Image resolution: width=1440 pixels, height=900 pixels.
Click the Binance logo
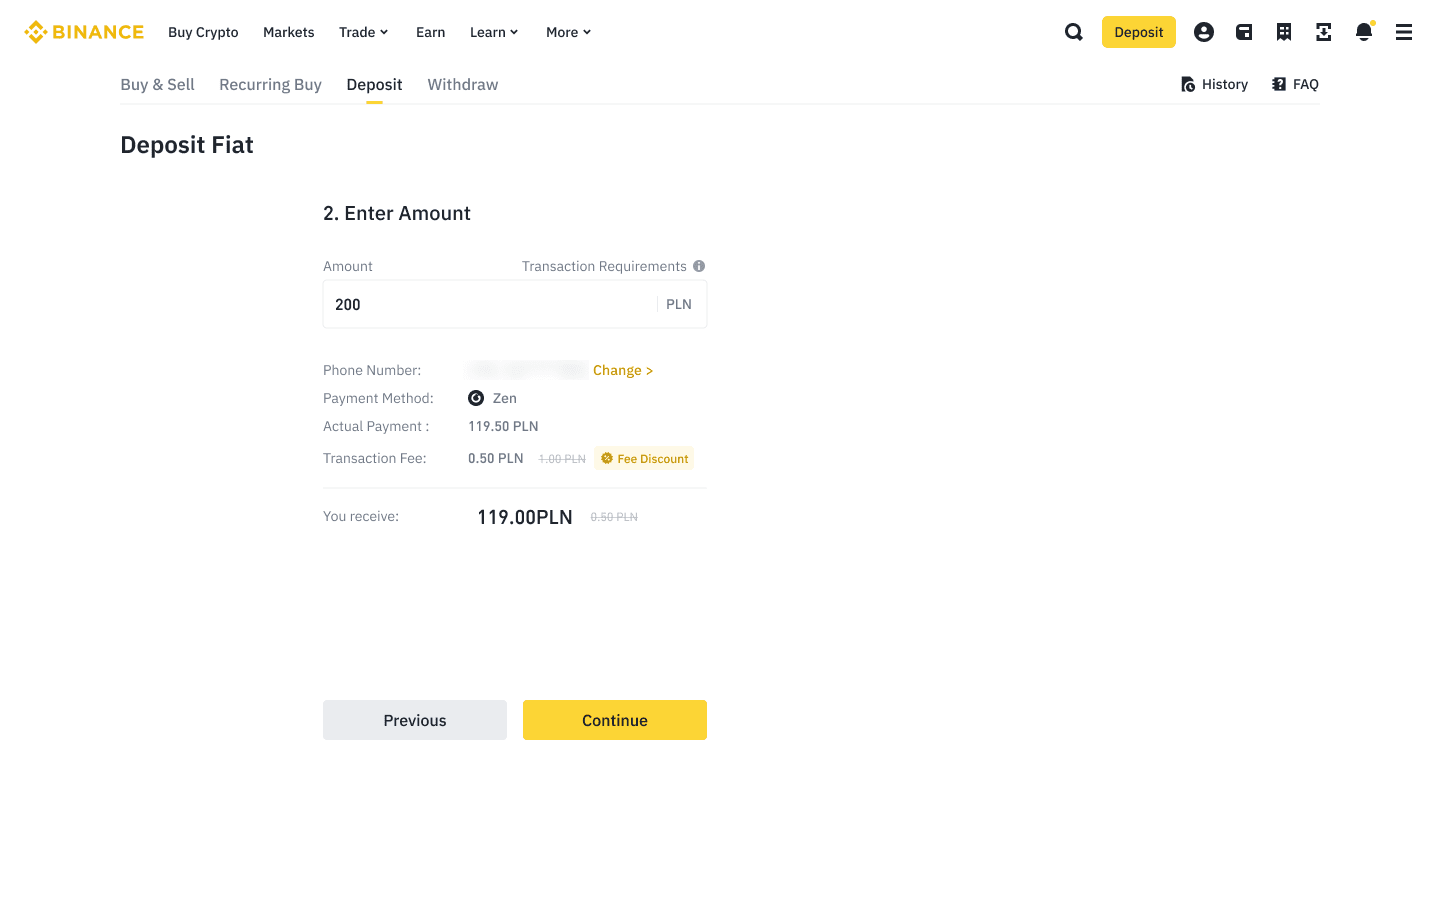coord(84,32)
